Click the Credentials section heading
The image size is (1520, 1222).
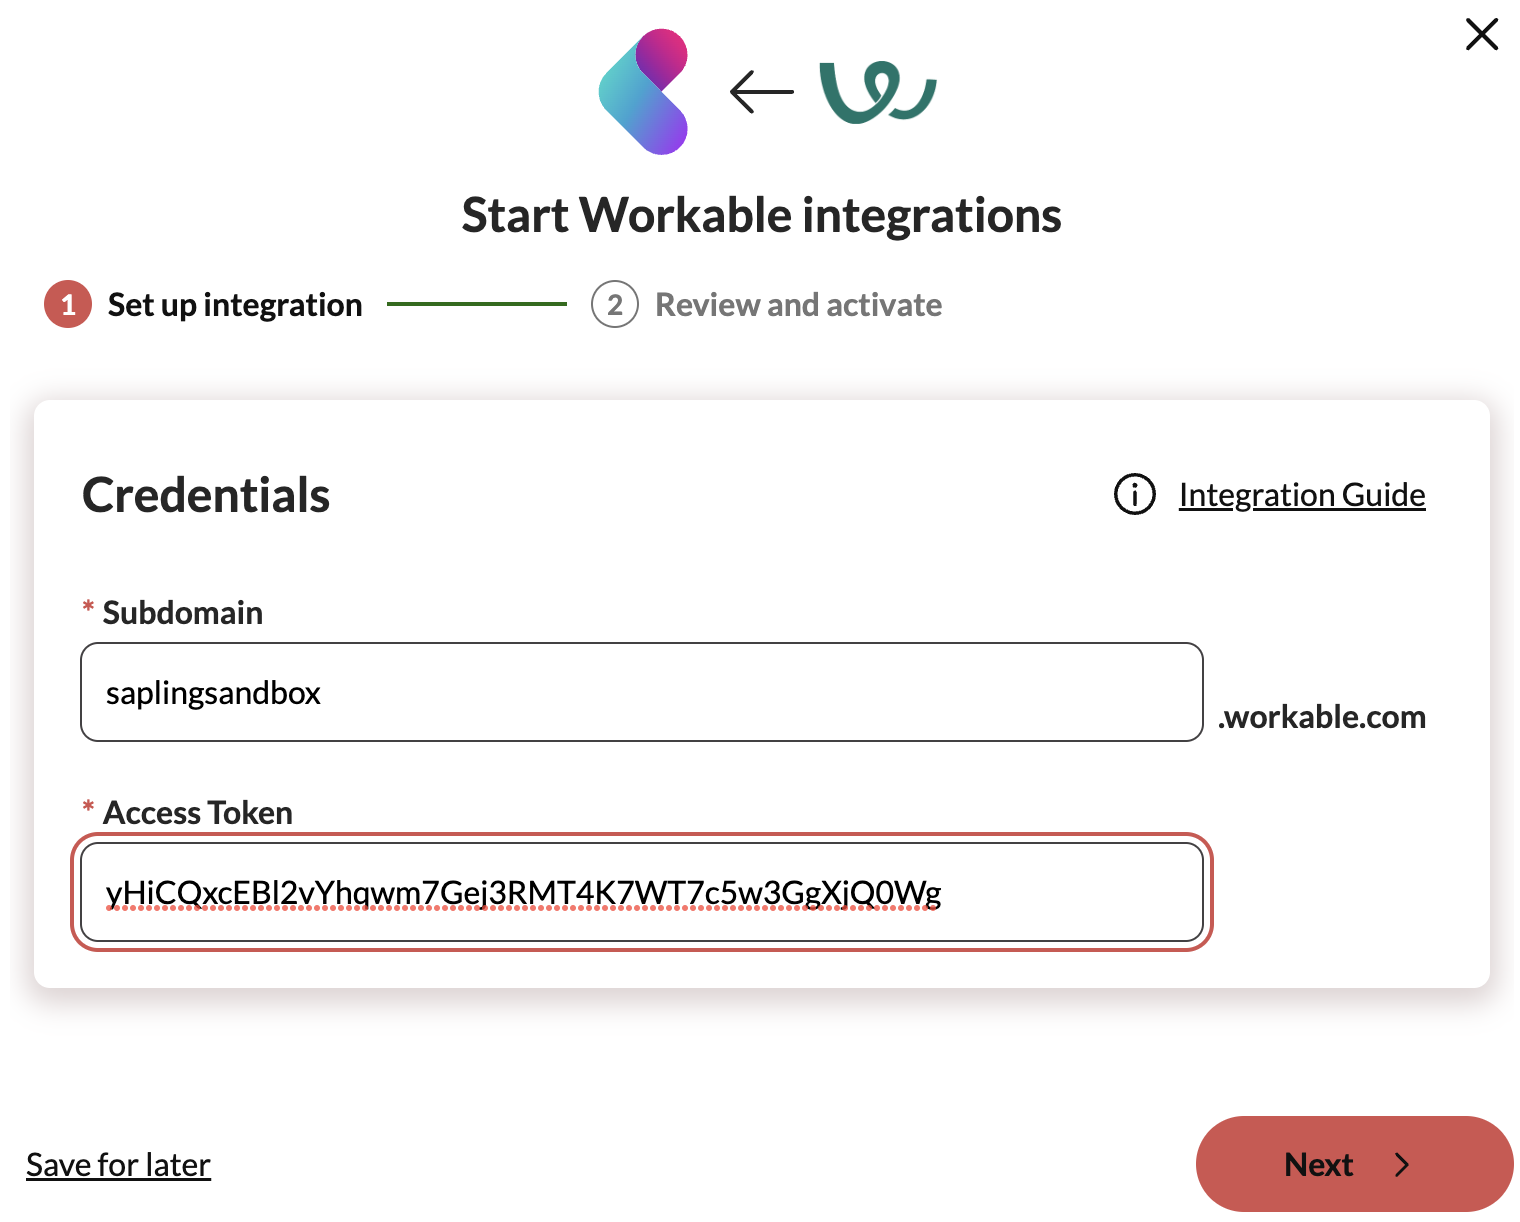pyautogui.click(x=206, y=495)
